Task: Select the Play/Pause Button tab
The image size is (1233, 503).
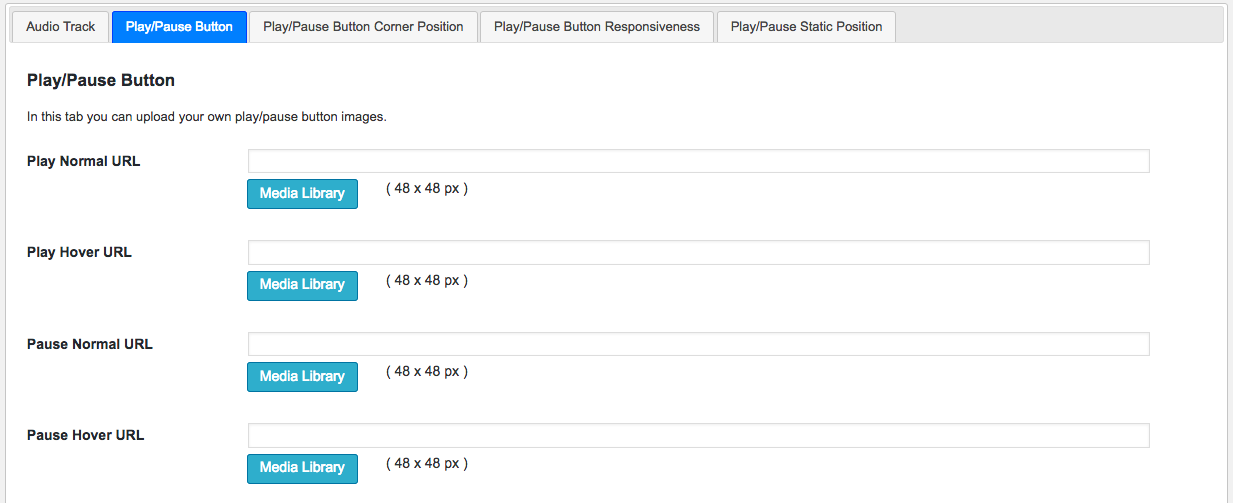Action: click(x=179, y=27)
